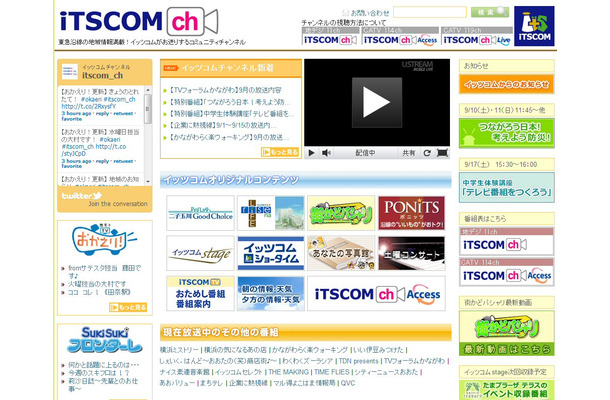Image resolution: width=610 pixels, height=400 pixels.
Task: Open 【TVフォーラムかながわ】9月の放送内容 news link
Action: tap(225, 90)
